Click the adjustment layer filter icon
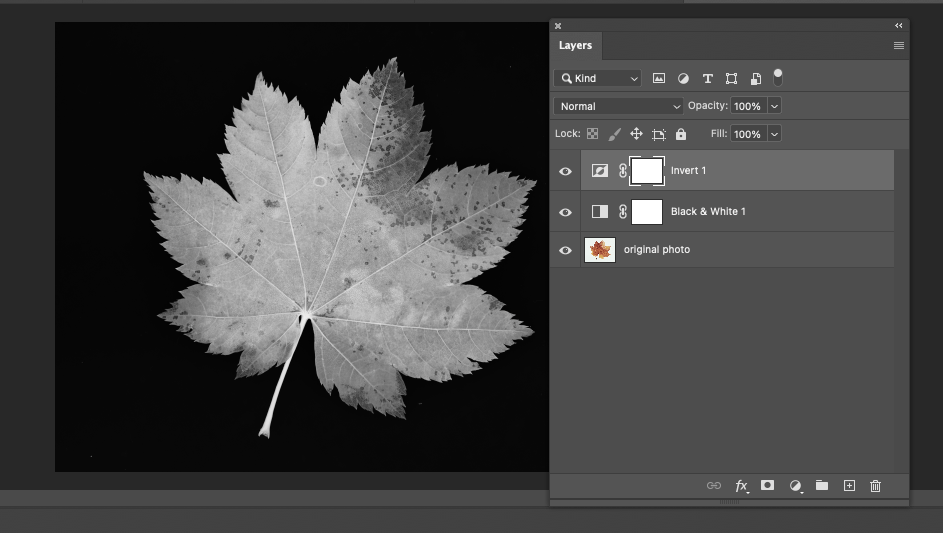This screenshot has width=943, height=533. (683, 78)
